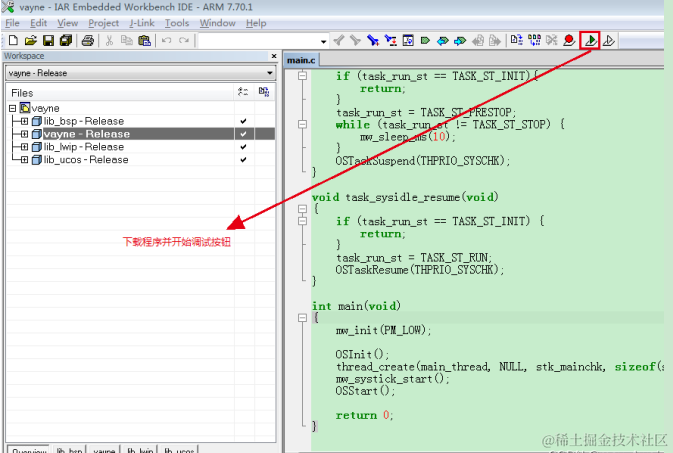The height and width of the screenshot is (453, 673).
Task: Select the Overview tab below the workspace
Action: (29, 450)
